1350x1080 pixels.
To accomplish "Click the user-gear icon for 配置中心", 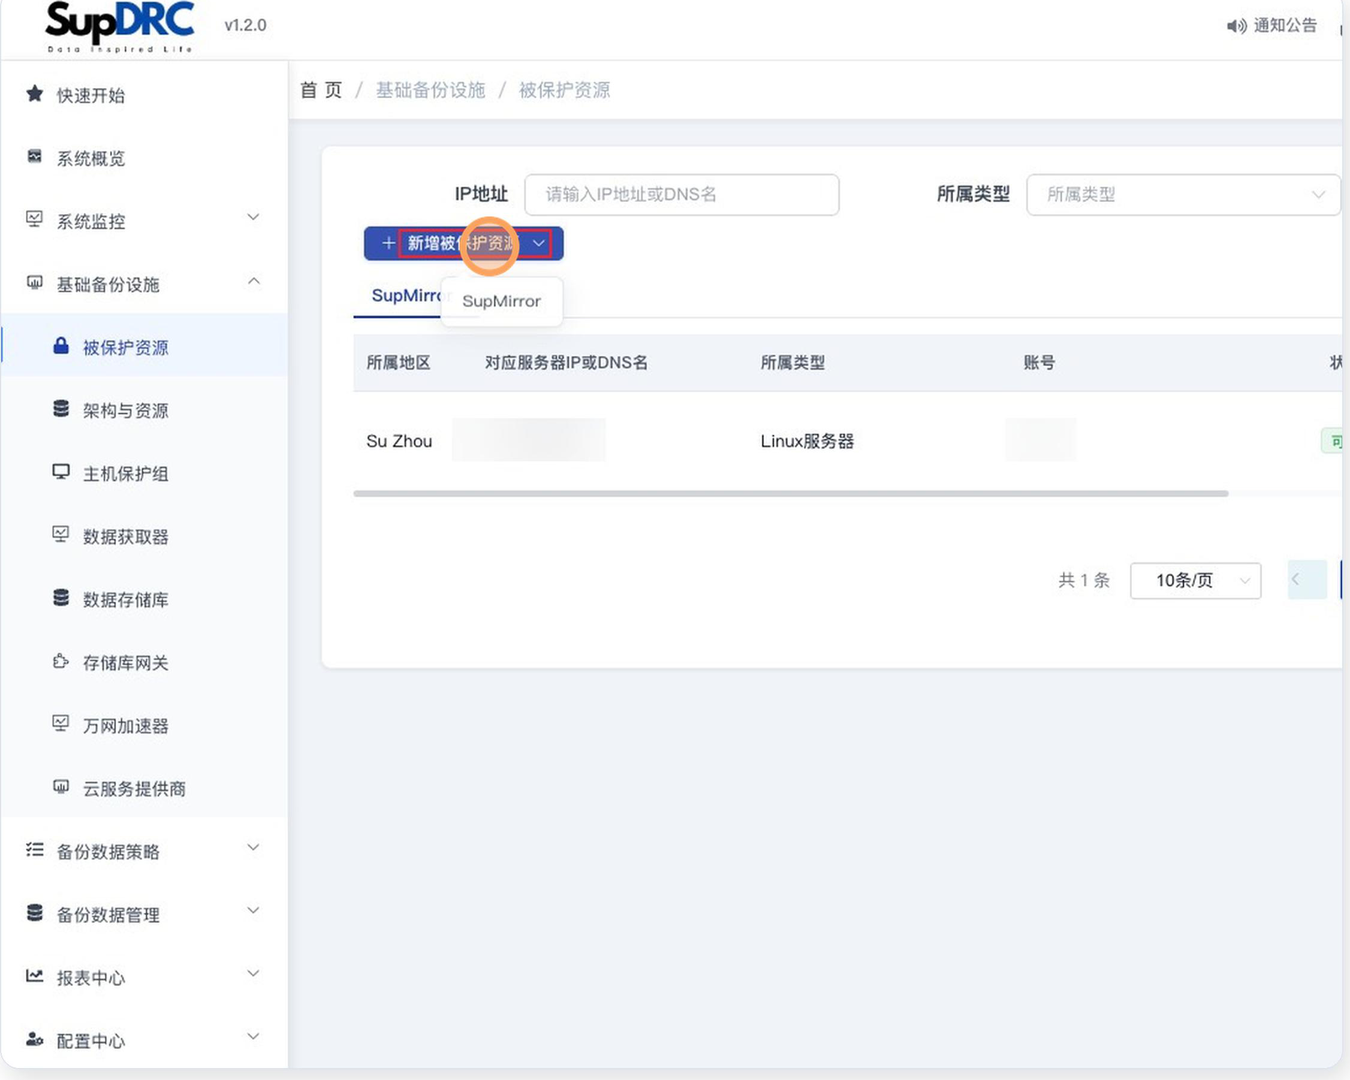I will (35, 1039).
